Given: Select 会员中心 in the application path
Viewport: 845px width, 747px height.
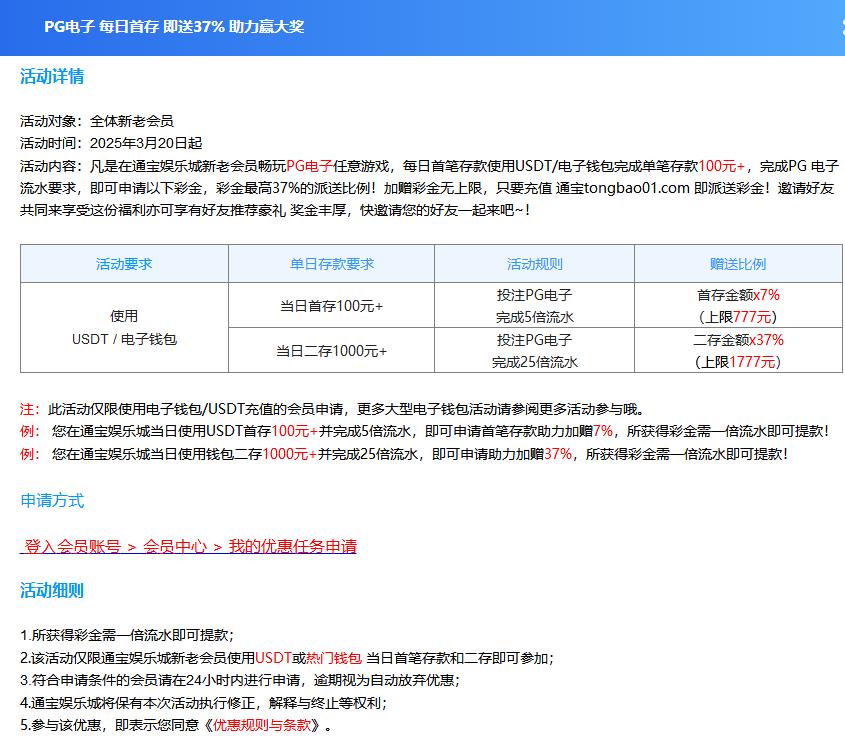Looking at the screenshot, I should coord(175,546).
